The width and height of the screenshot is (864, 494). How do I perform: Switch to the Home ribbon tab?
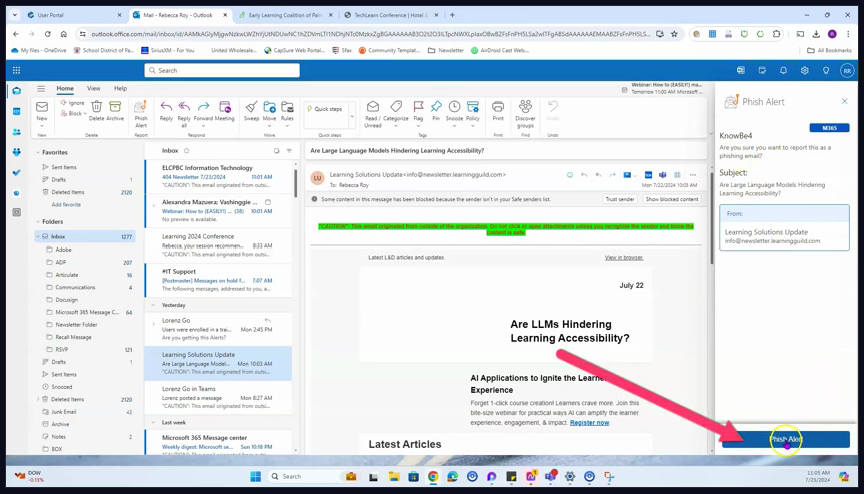pyautogui.click(x=64, y=88)
